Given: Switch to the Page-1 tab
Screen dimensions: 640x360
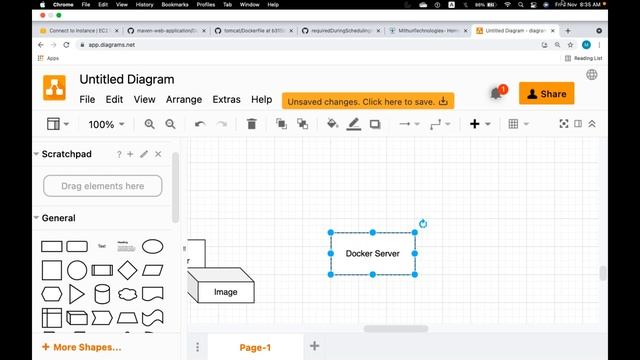Looking at the screenshot, I should pos(255,347).
